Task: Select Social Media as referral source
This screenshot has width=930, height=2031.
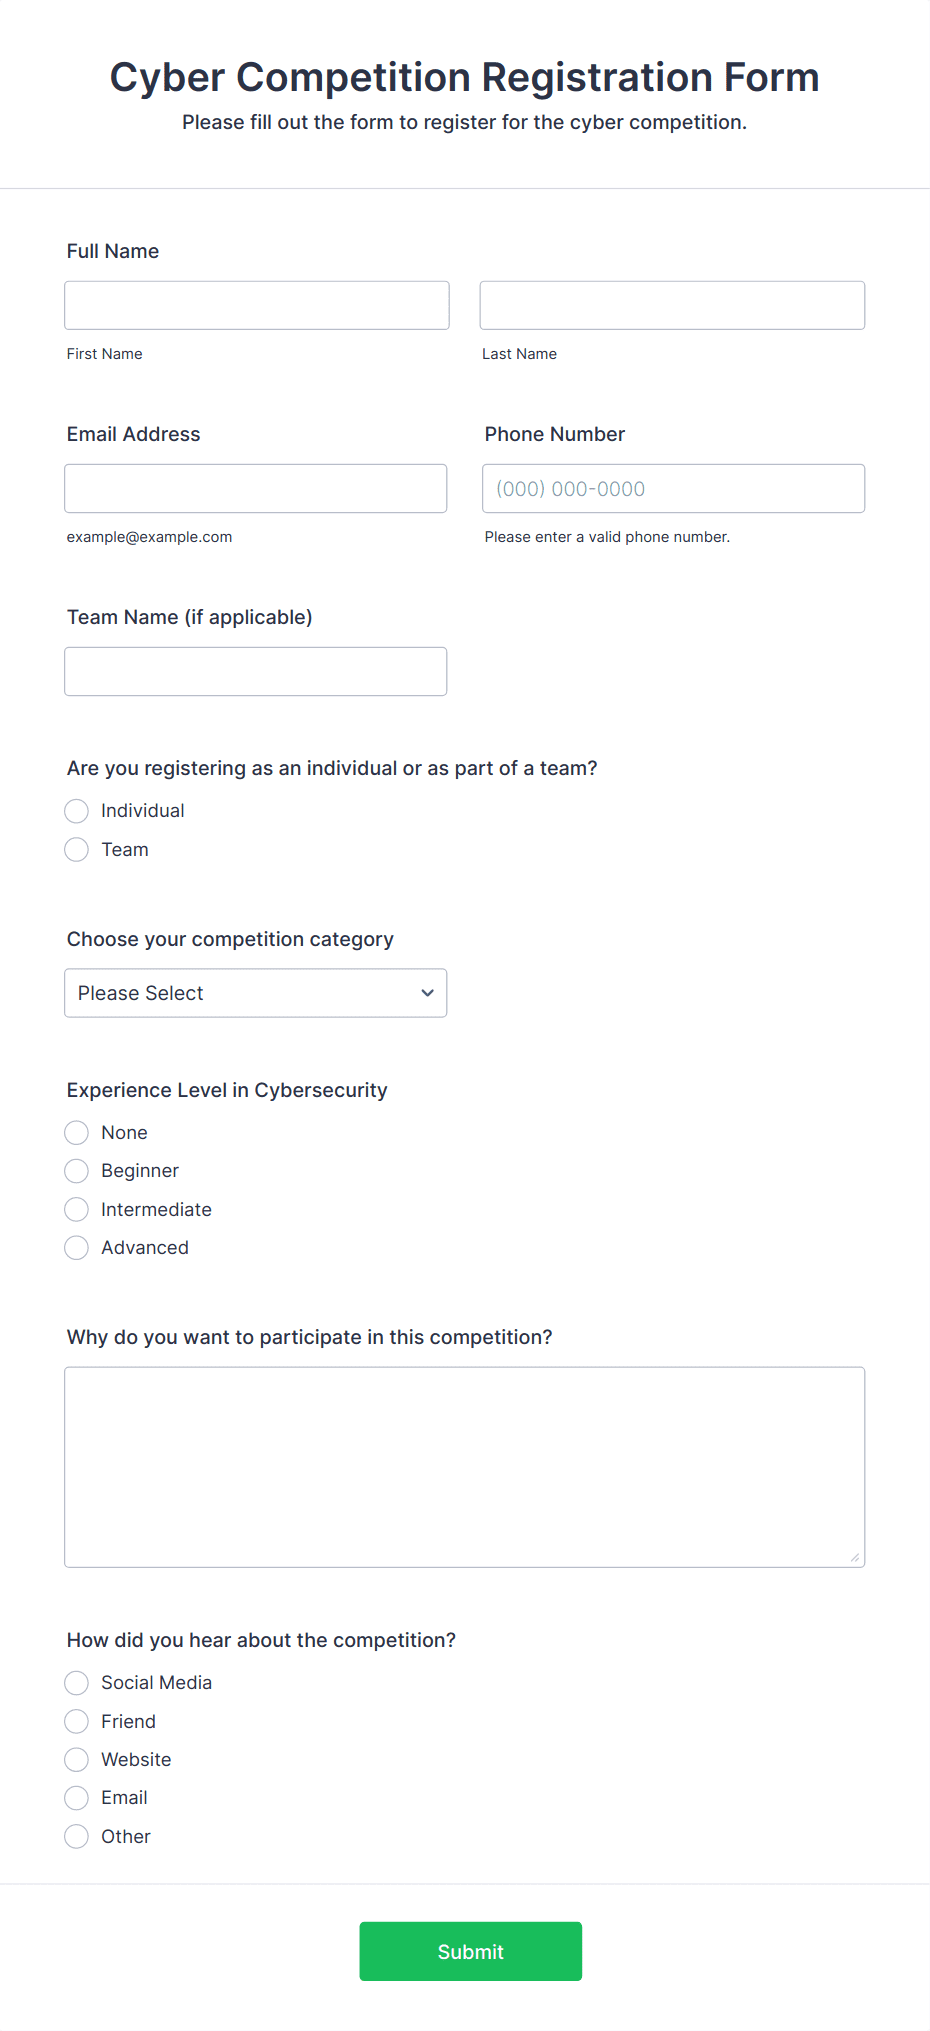Action: (x=76, y=1683)
